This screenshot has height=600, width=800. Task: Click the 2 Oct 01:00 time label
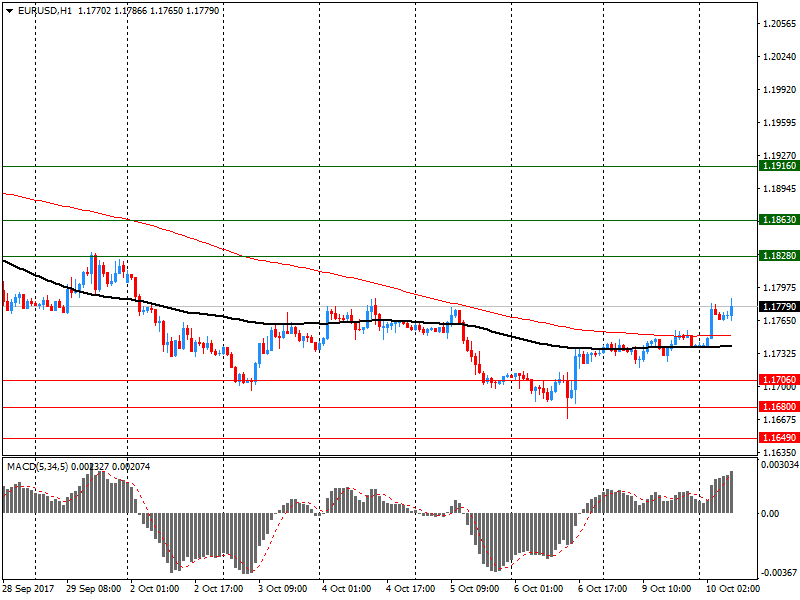pyautogui.click(x=155, y=589)
